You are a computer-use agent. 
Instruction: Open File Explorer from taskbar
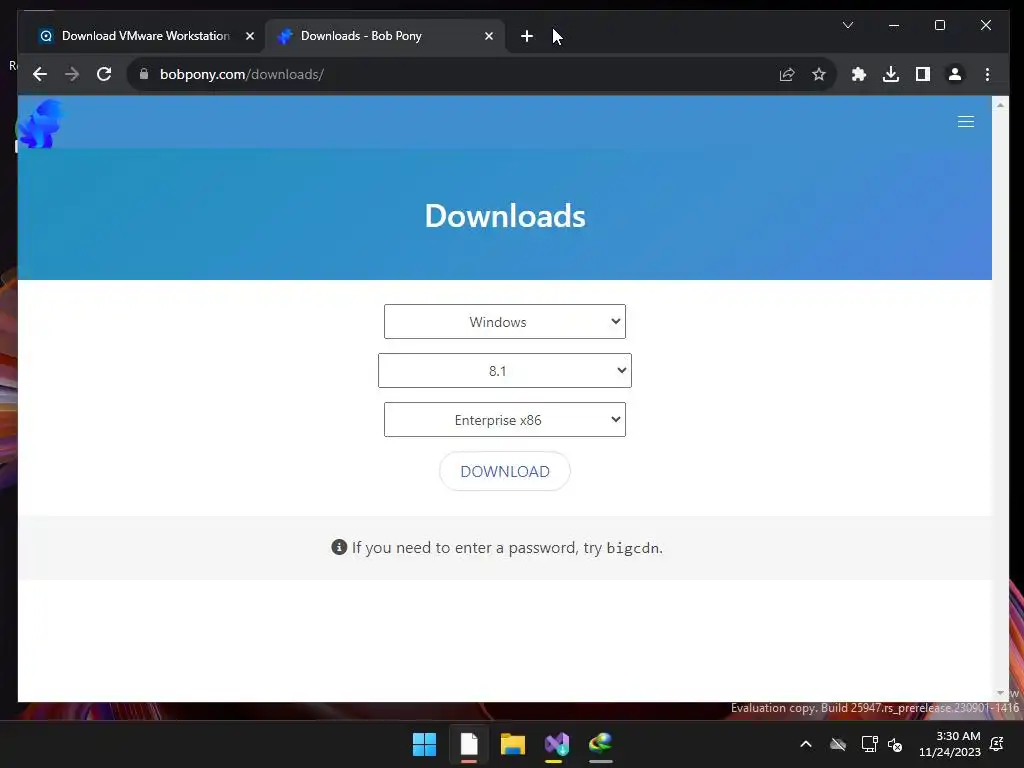(513, 744)
